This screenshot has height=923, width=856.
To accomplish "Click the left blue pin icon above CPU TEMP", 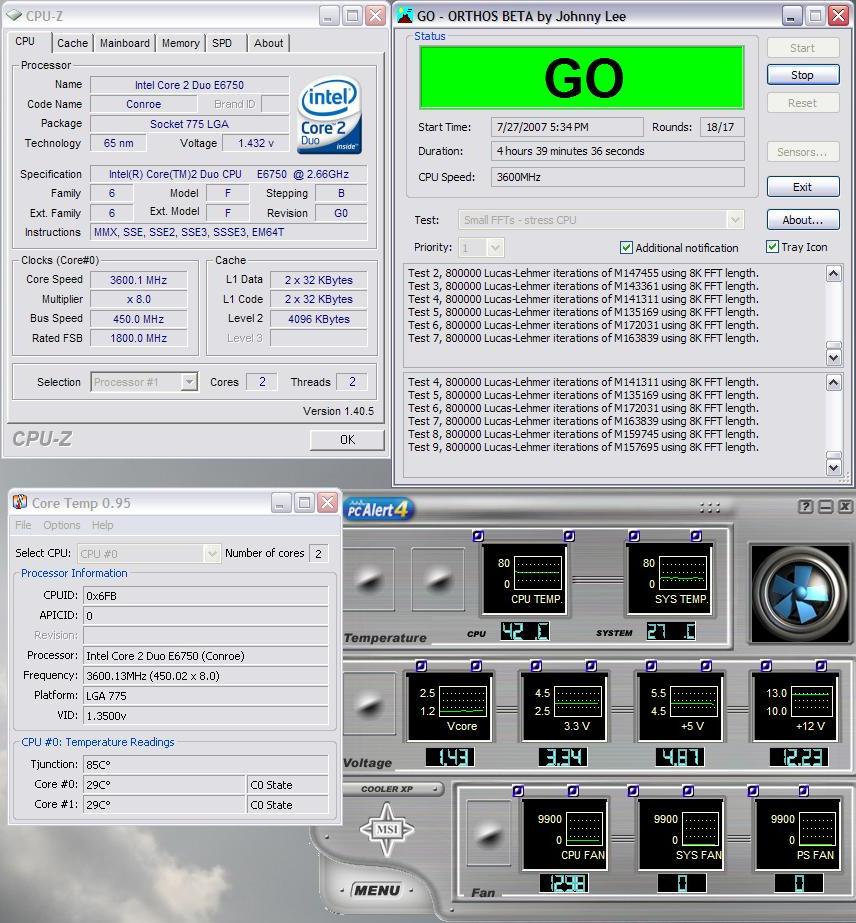I will [478, 536].
